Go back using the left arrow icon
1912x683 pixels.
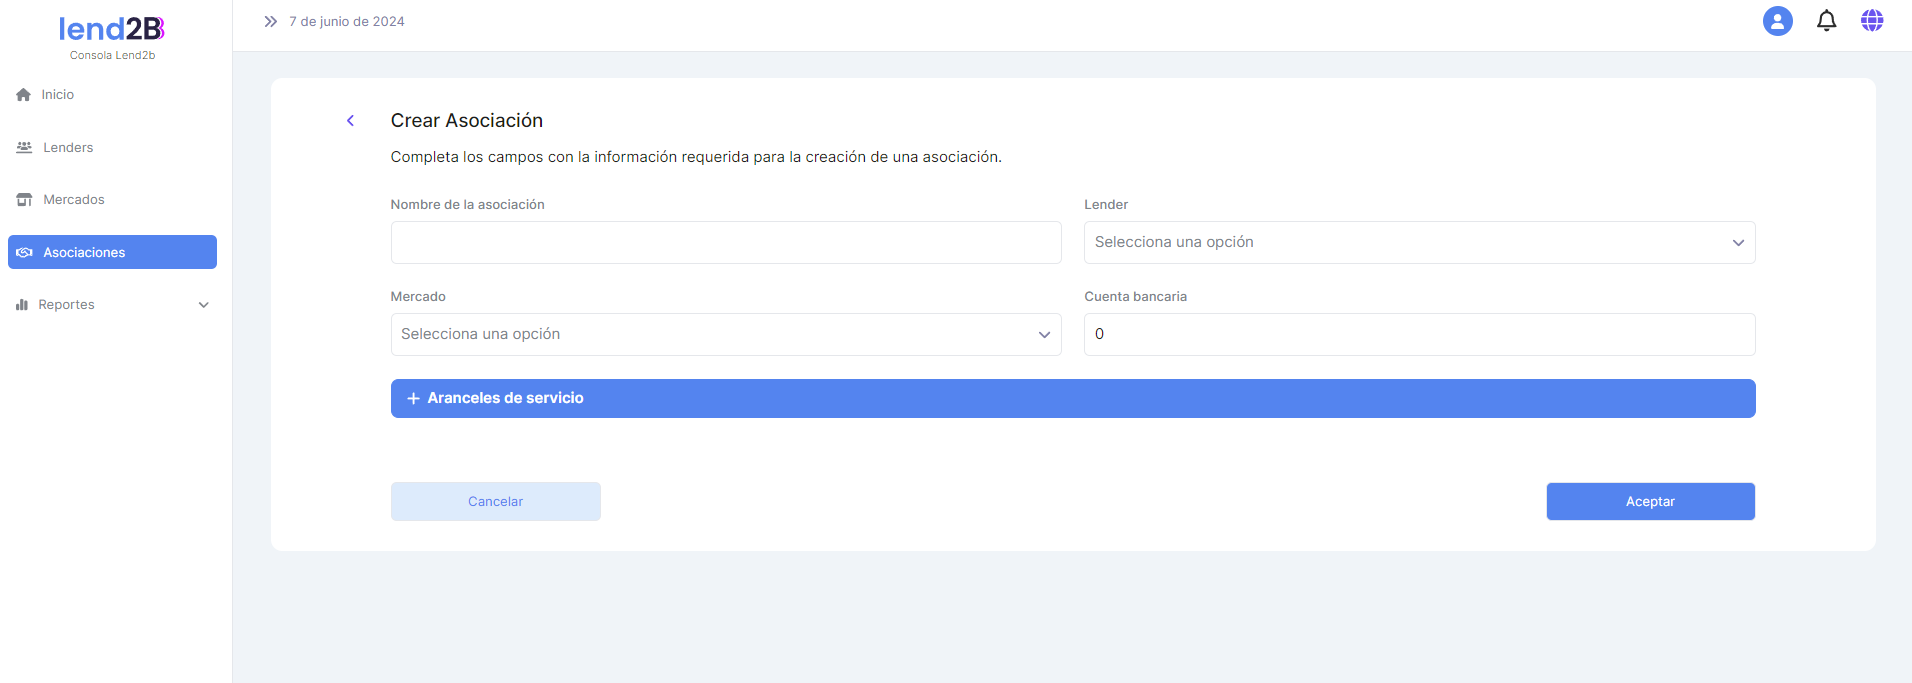pos(351,121)
